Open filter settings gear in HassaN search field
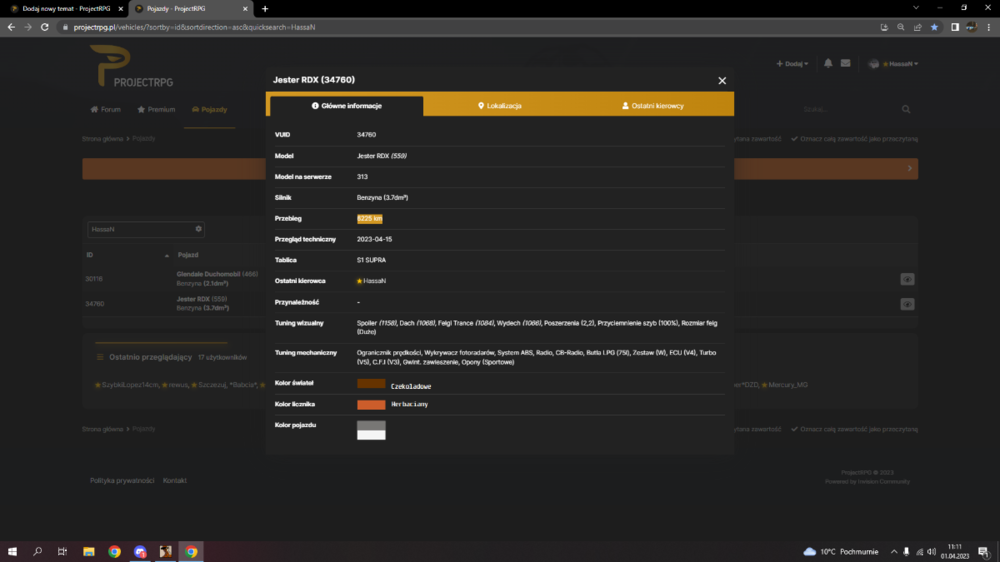The width and height of the screenshot is (1000, 562). (198, 229)
